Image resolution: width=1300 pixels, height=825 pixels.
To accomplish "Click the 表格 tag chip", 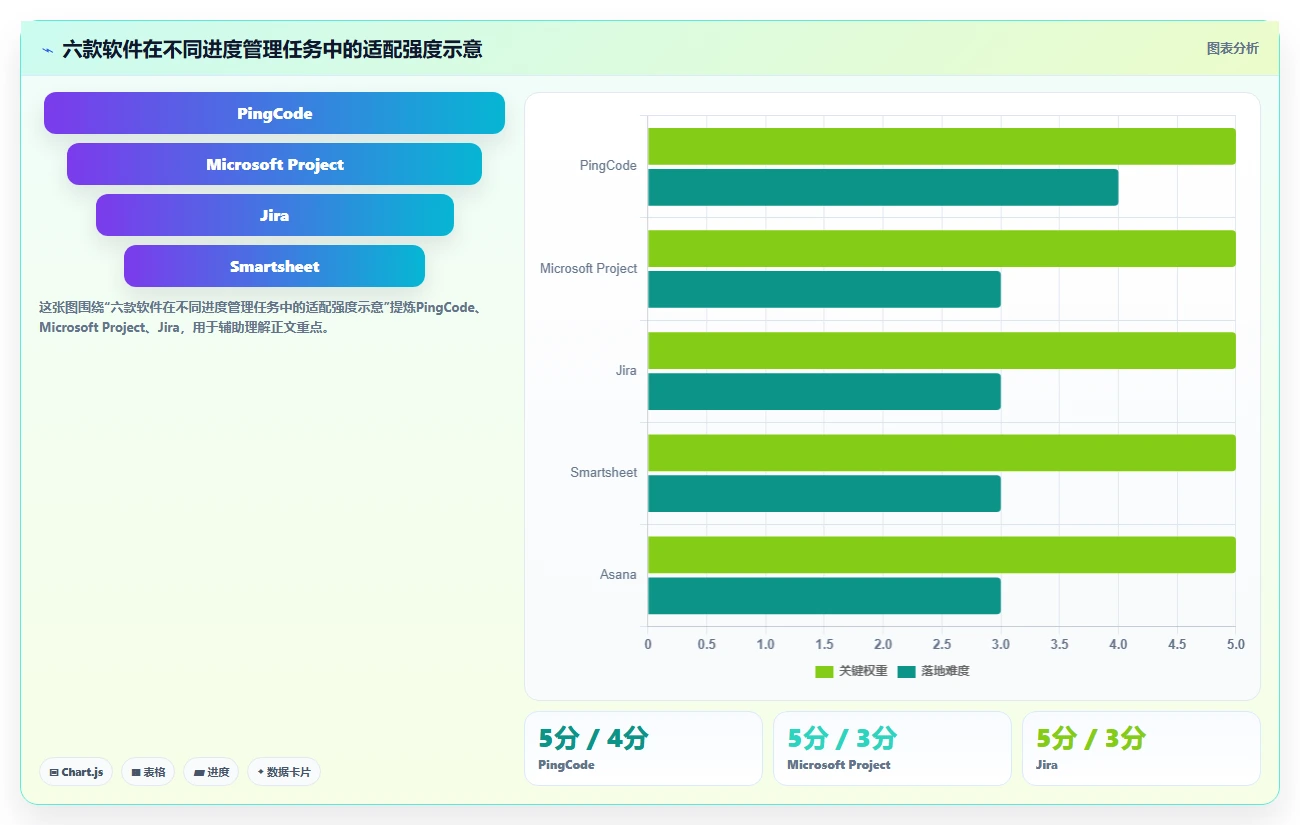I will [148, 772].
